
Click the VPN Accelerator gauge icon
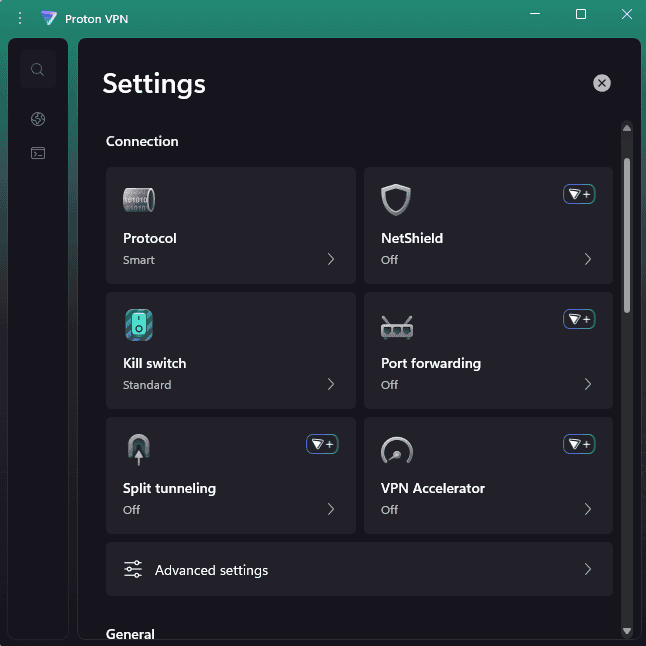click(397, 450)
